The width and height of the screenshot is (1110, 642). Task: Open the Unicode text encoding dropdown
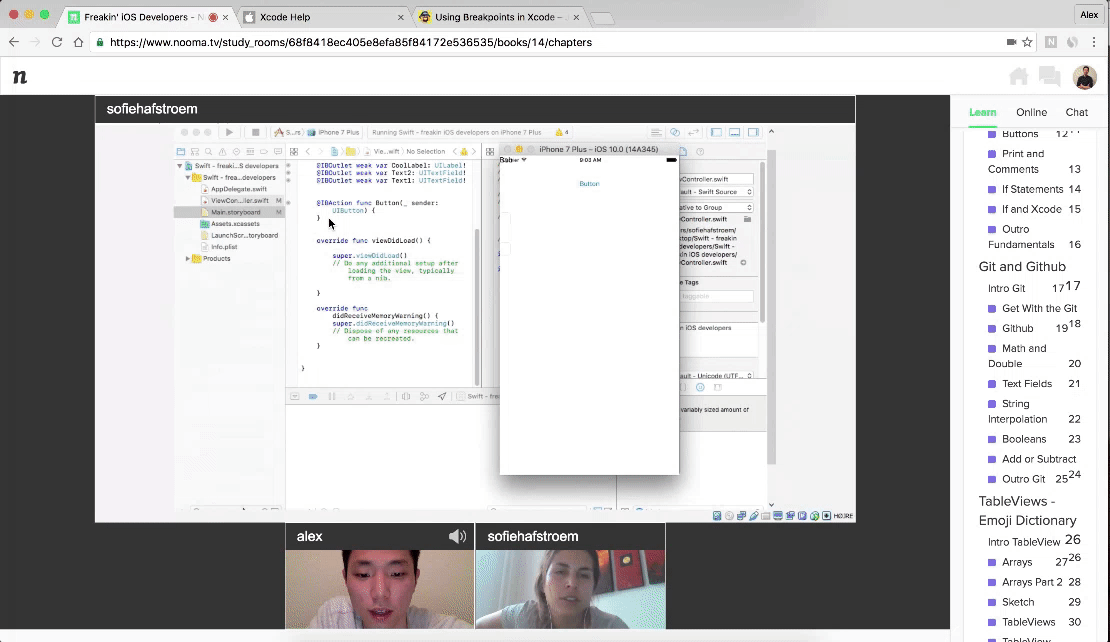(716, 376)
